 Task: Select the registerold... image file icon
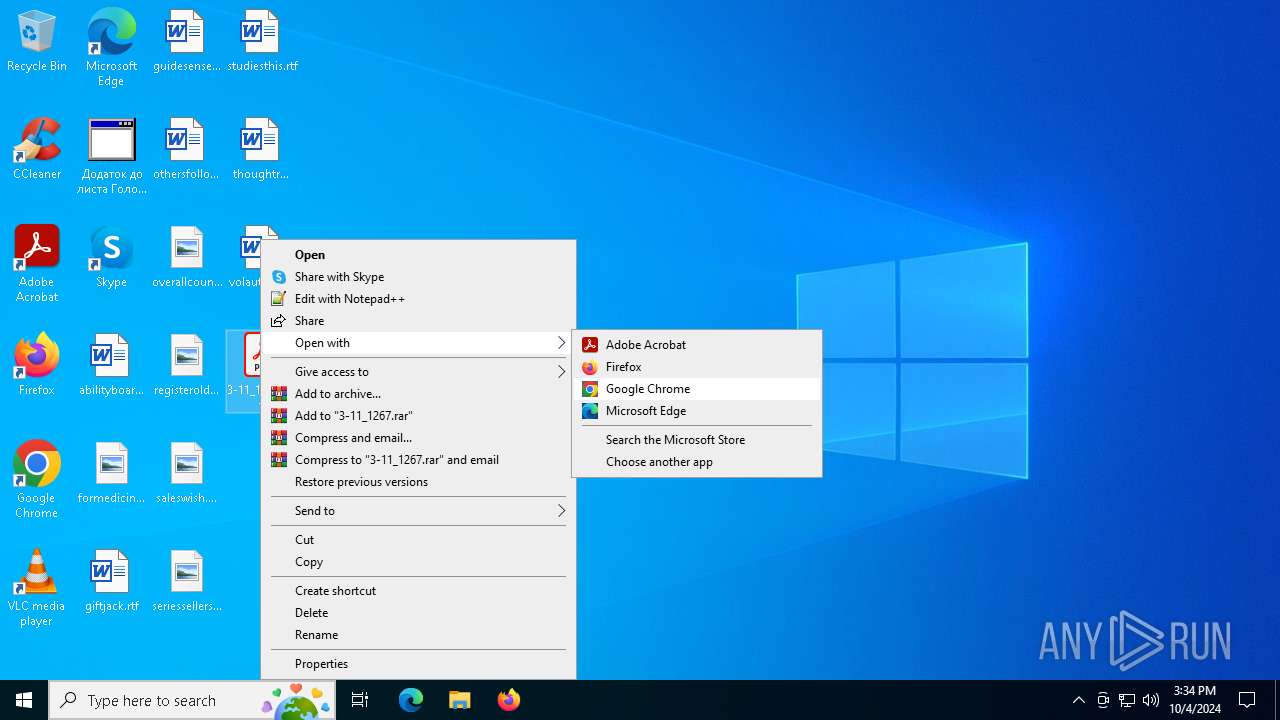point(187,366)
